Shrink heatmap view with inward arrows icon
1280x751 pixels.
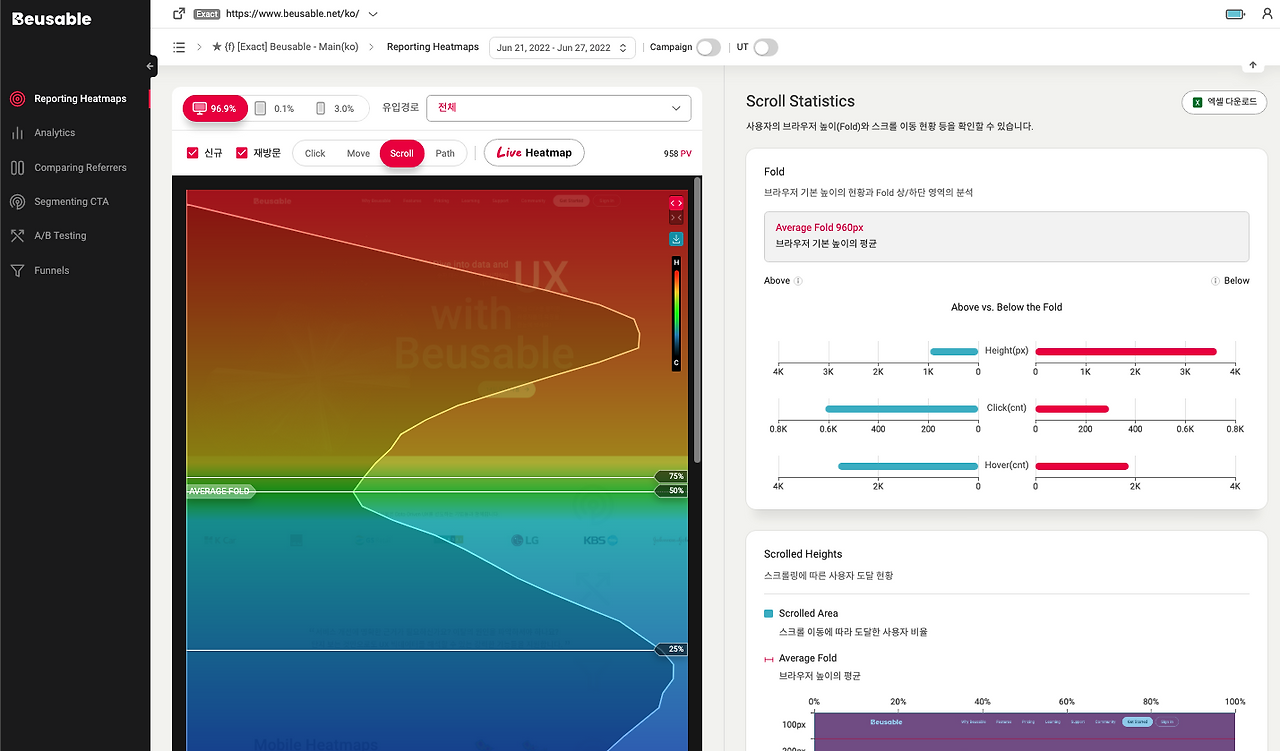coord(677,218)
